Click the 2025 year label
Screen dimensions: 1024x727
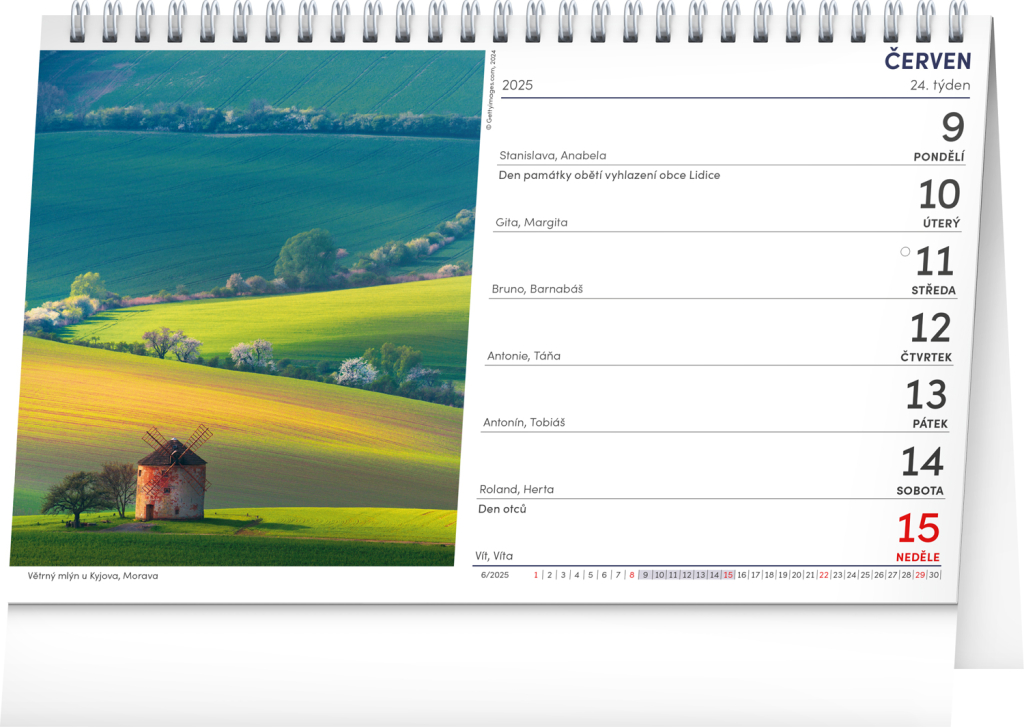(x=517, y=85)
